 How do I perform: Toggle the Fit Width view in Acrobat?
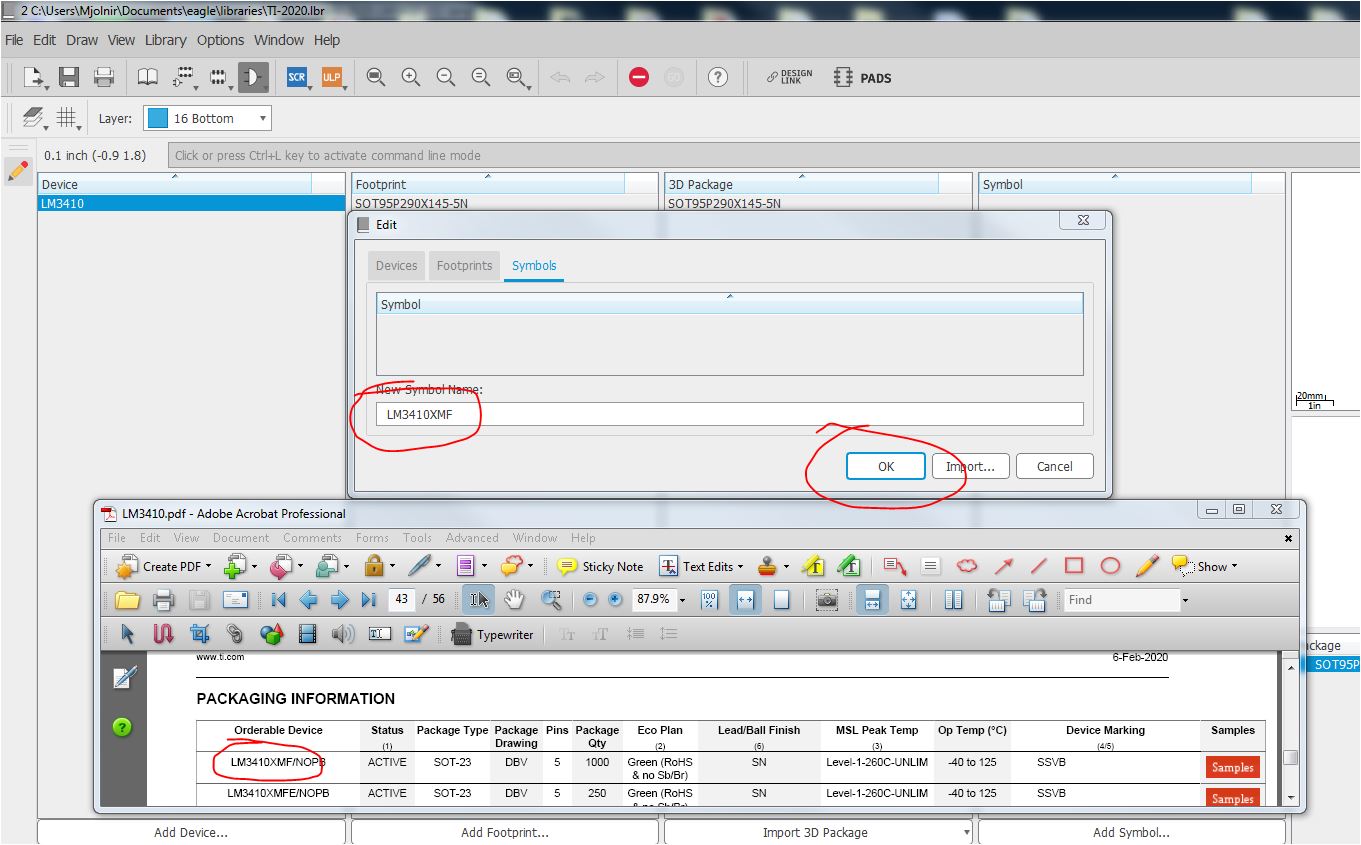click(744, 600)
